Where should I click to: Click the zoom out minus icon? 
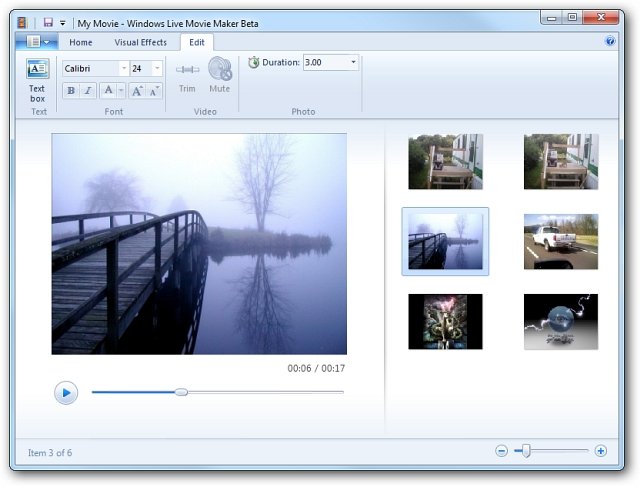point(501,451)
